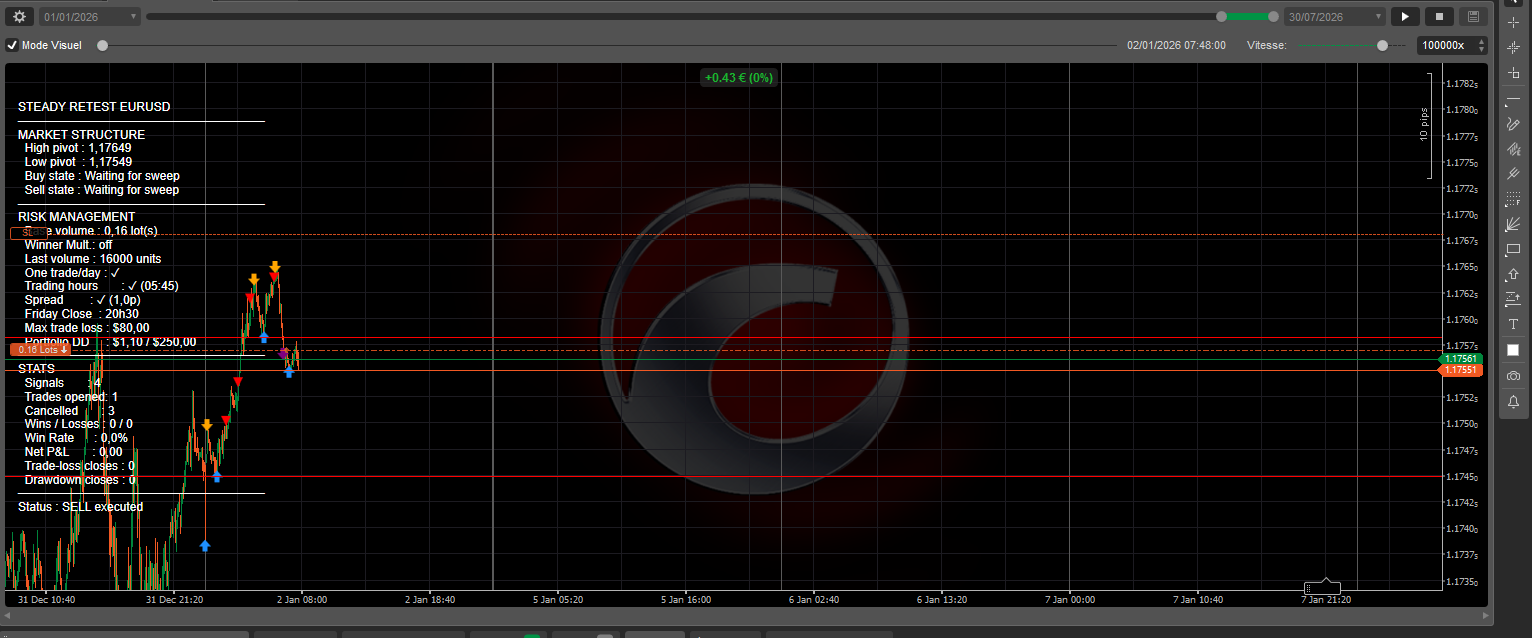Increase the 100000x speed stepper
This screenshot has height=638, width=1532.
point(1481,41)
